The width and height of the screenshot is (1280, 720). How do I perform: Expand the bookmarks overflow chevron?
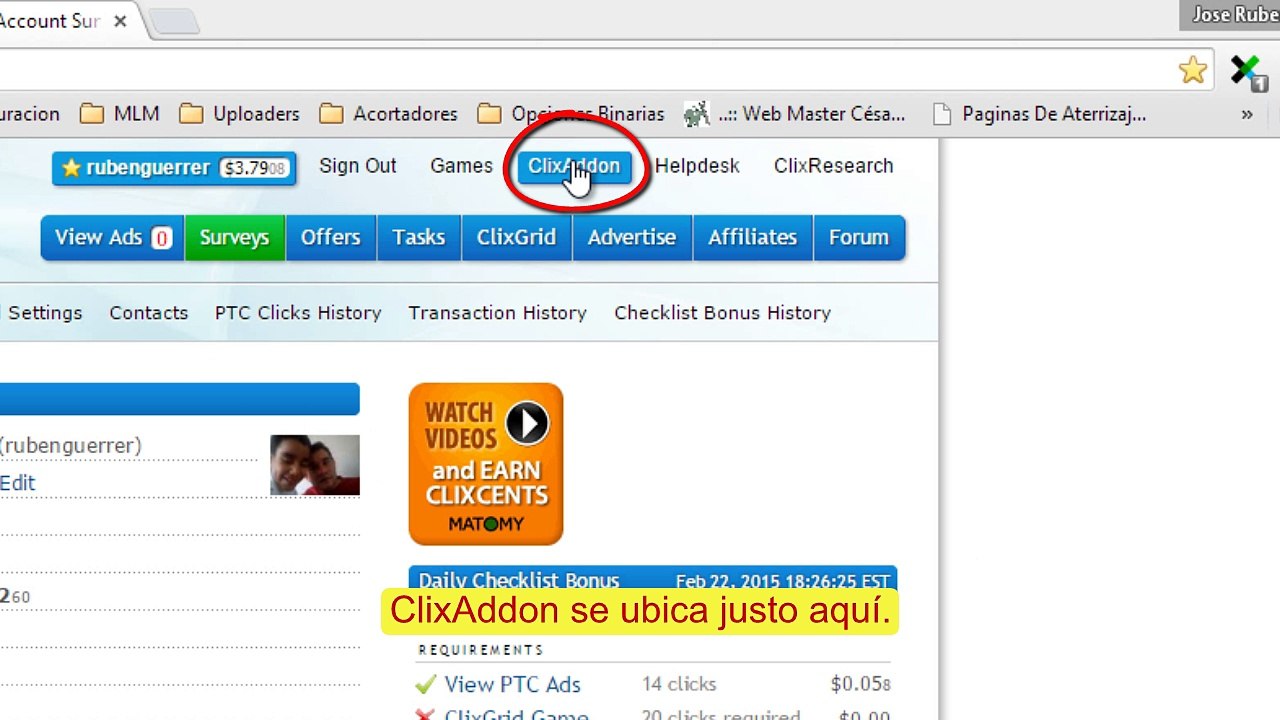(1247, 114)
